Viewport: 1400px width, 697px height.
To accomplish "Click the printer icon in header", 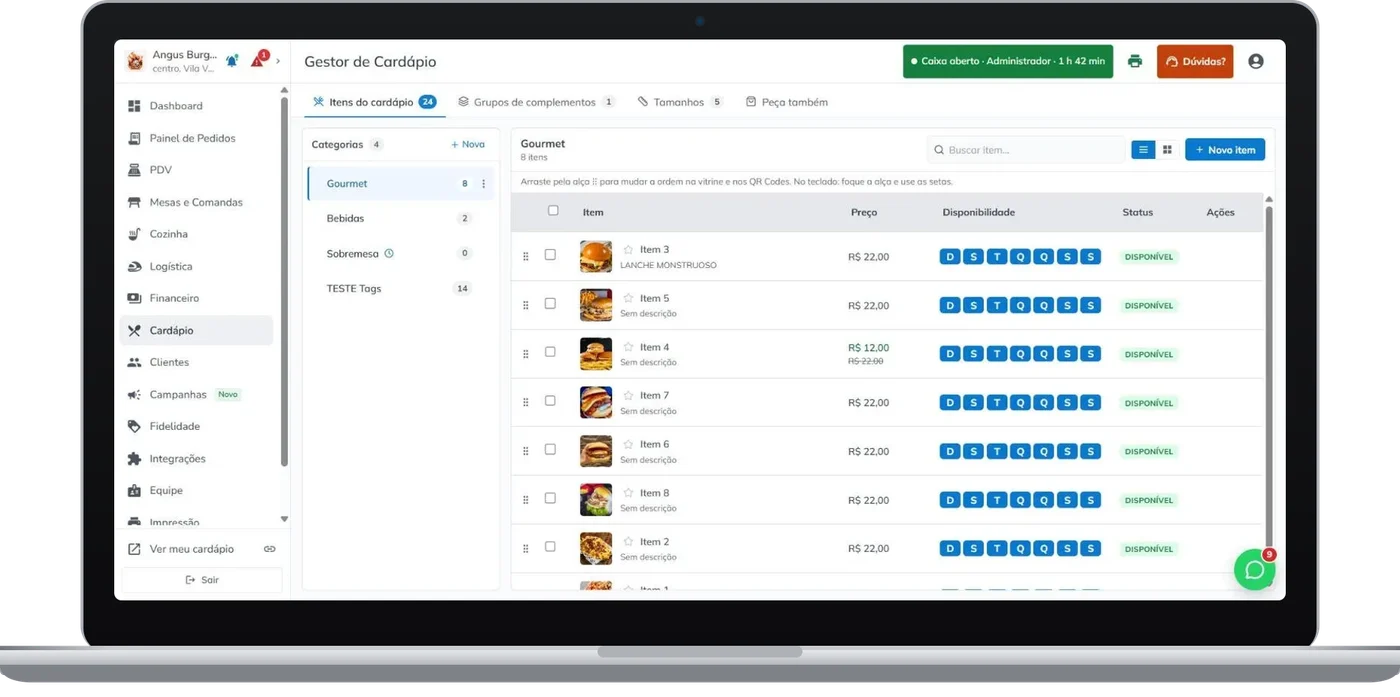I will pos(1134,61).
